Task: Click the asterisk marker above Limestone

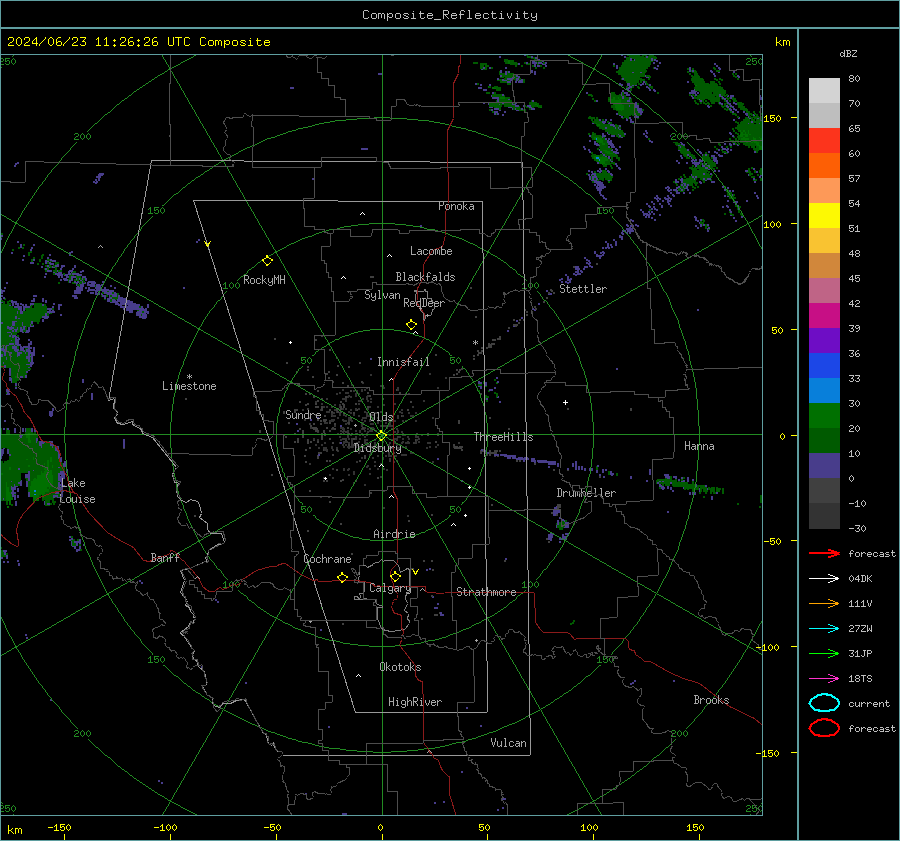Action: pos(189,377)
